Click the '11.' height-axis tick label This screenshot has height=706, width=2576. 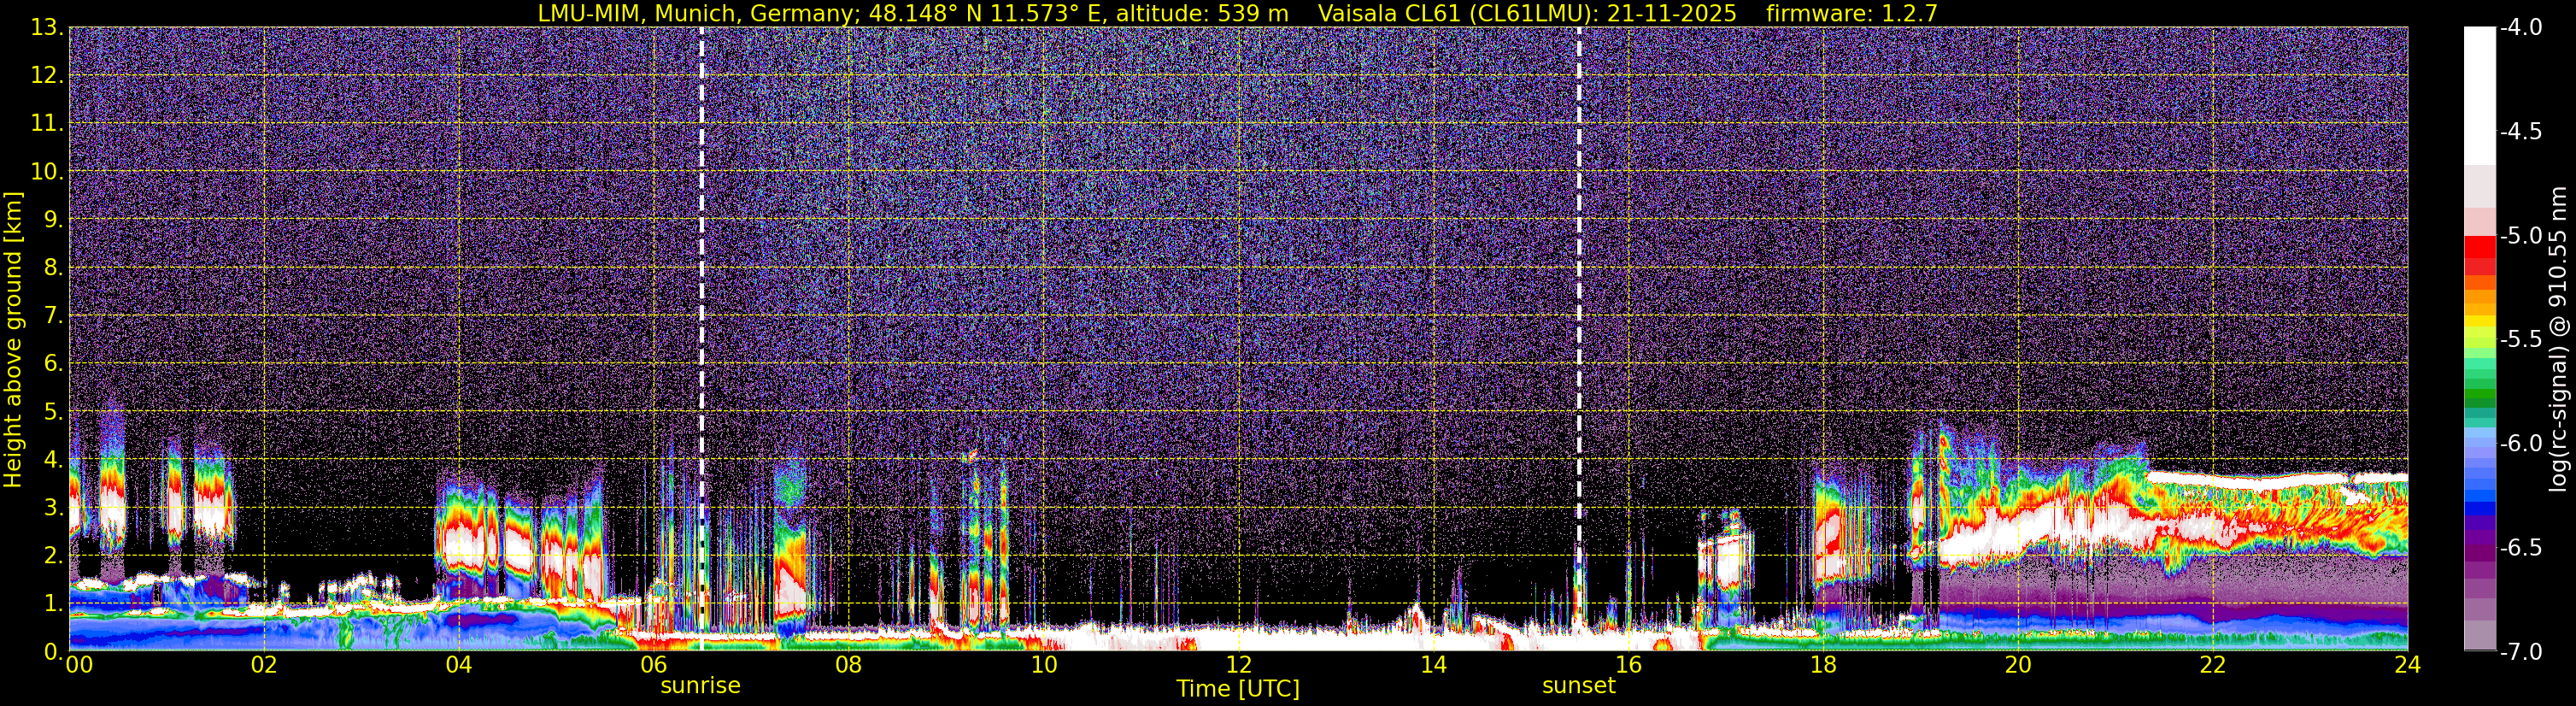point(47,124)
